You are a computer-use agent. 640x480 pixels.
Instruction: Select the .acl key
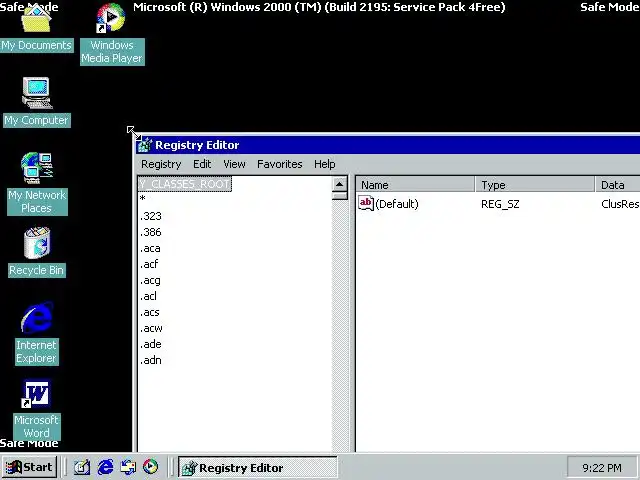(148, 296)
